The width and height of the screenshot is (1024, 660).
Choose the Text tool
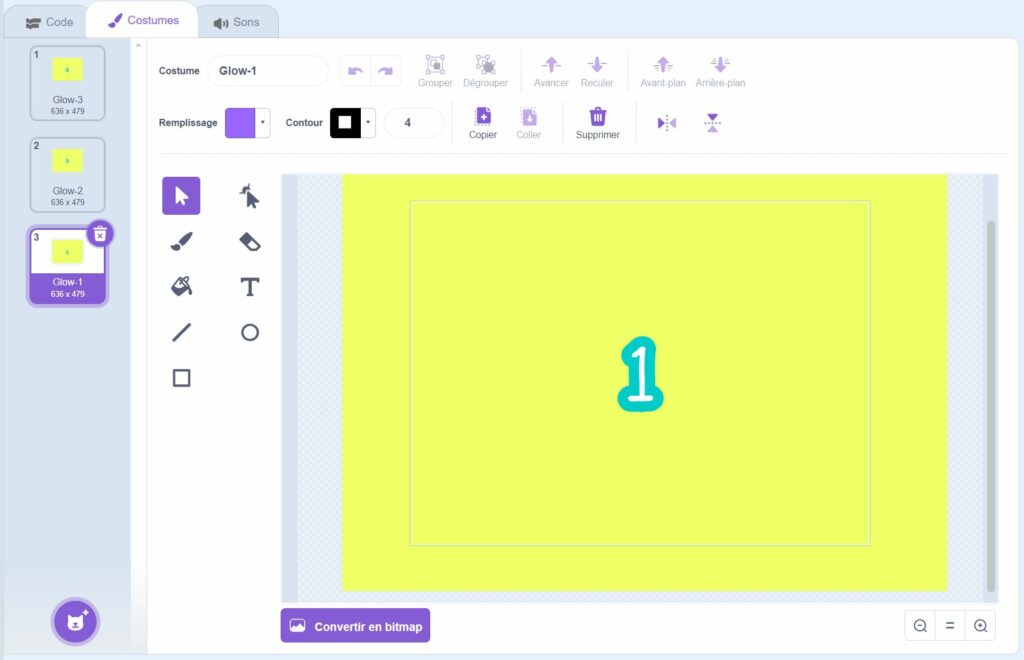pyautogui.click(x=250, y=287)
